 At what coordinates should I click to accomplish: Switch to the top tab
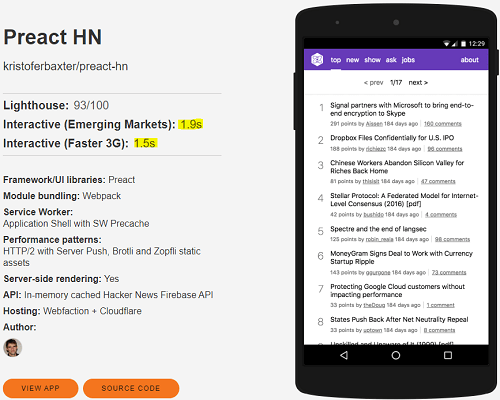tap(336, 60)
